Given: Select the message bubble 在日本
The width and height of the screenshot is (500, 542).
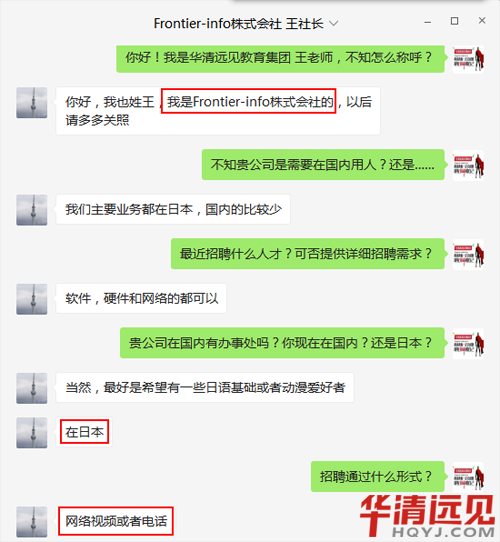Looking at the screenshot, I should (84, 432).
